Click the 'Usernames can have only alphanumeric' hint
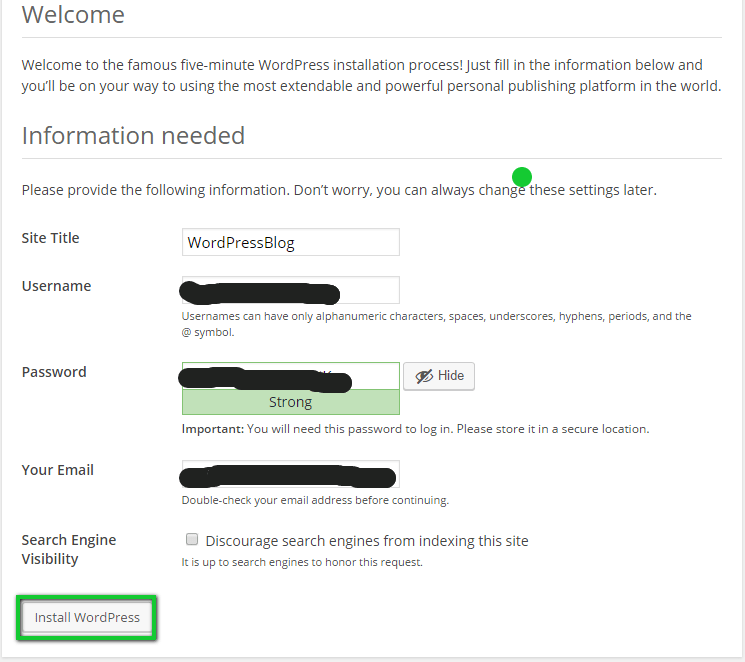 436,324
